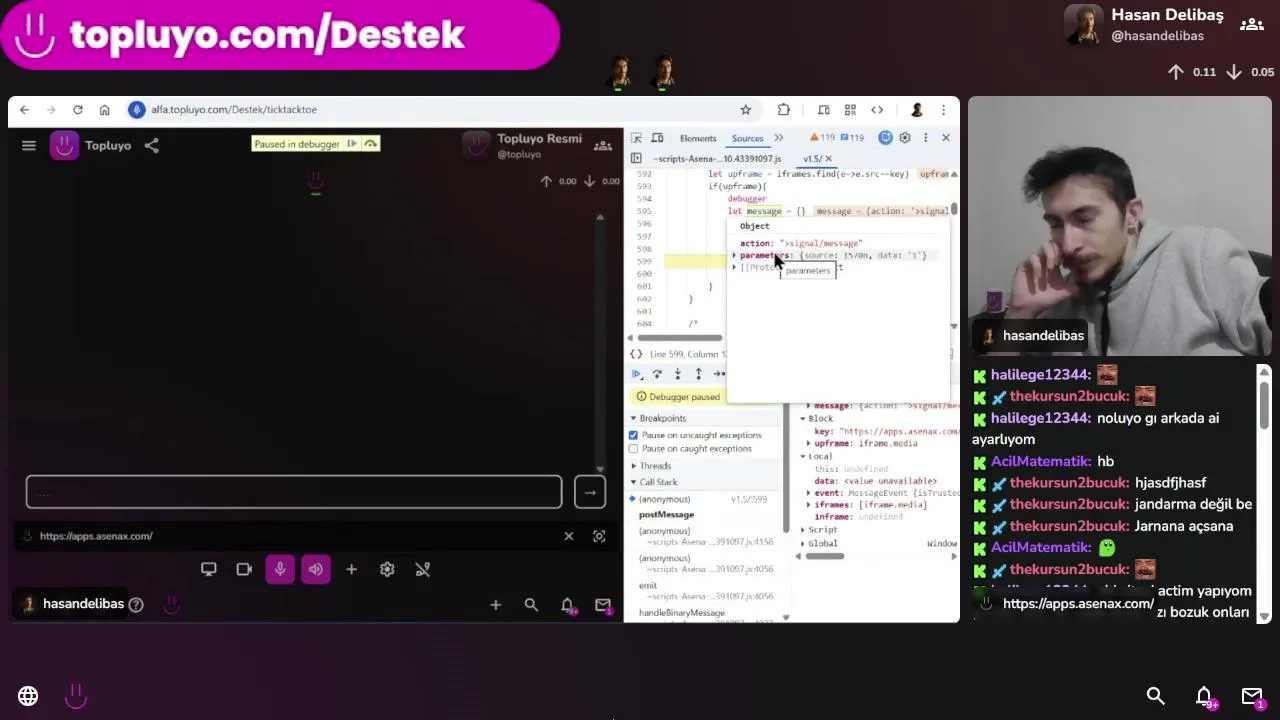Uncheck Pause on uncaught exceptions
Screen dimensions: 1280x720
633,435
